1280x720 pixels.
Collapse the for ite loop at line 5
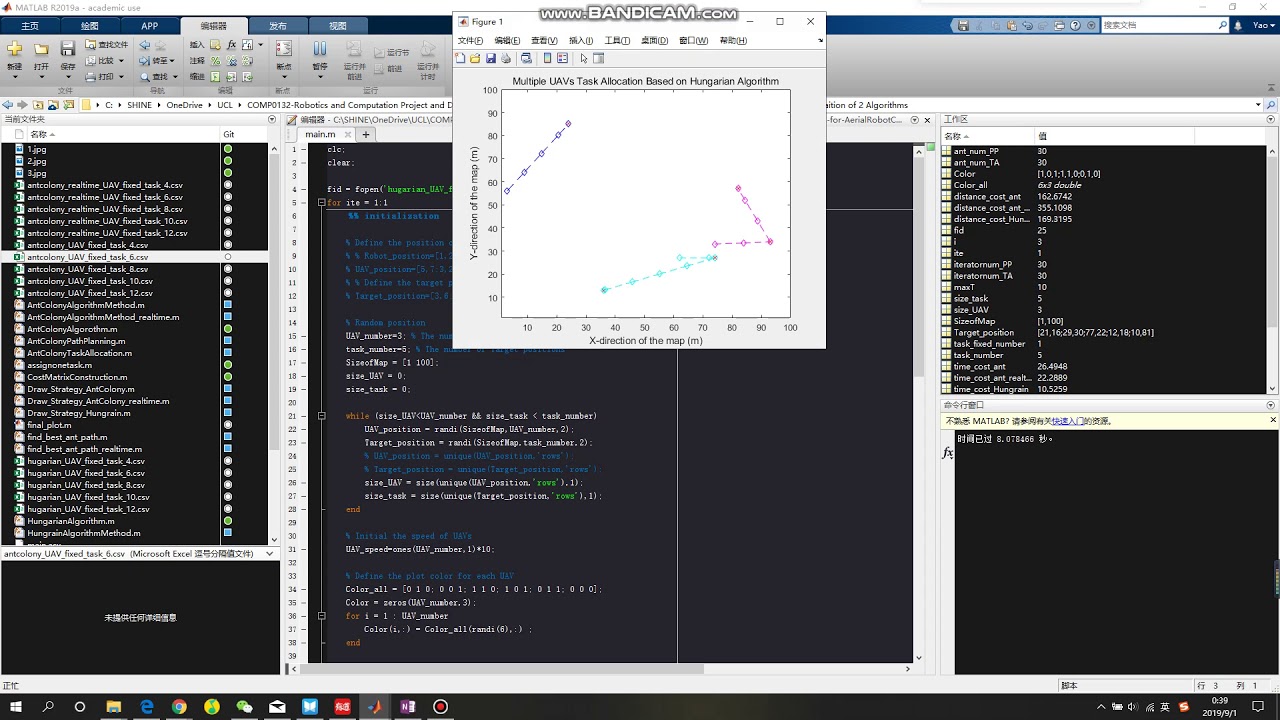pos(322,203)
